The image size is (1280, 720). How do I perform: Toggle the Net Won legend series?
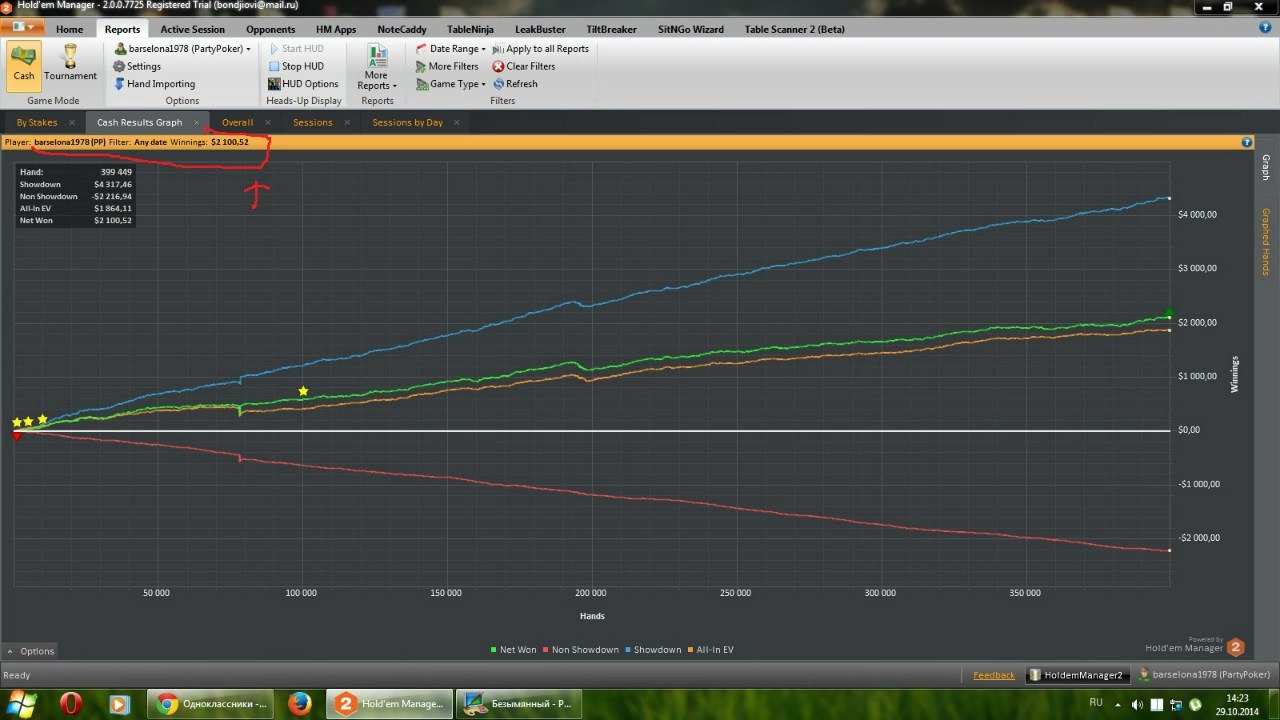513,650
